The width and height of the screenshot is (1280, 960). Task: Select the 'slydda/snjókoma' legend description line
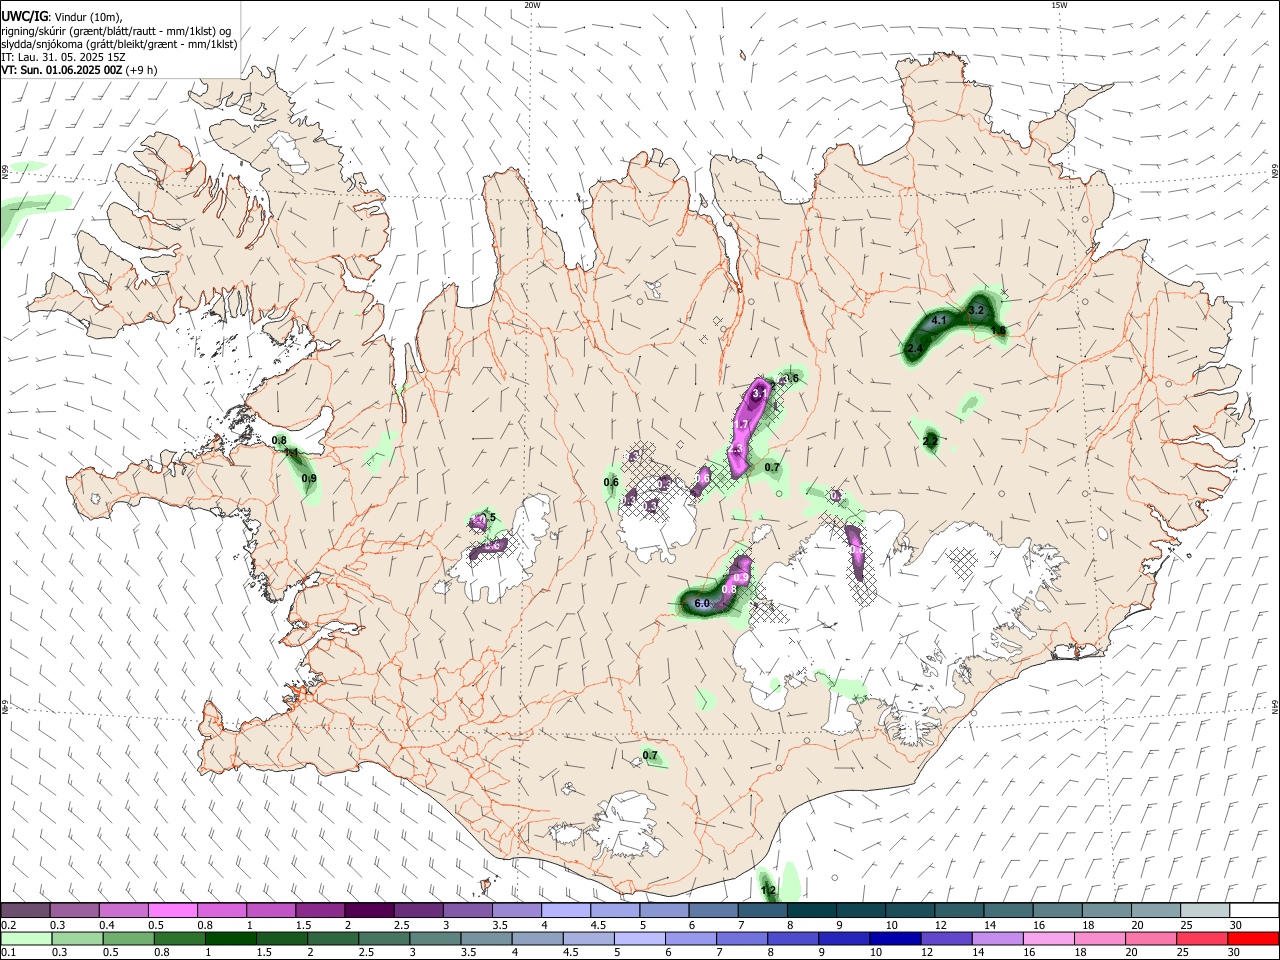pos(119,44)
